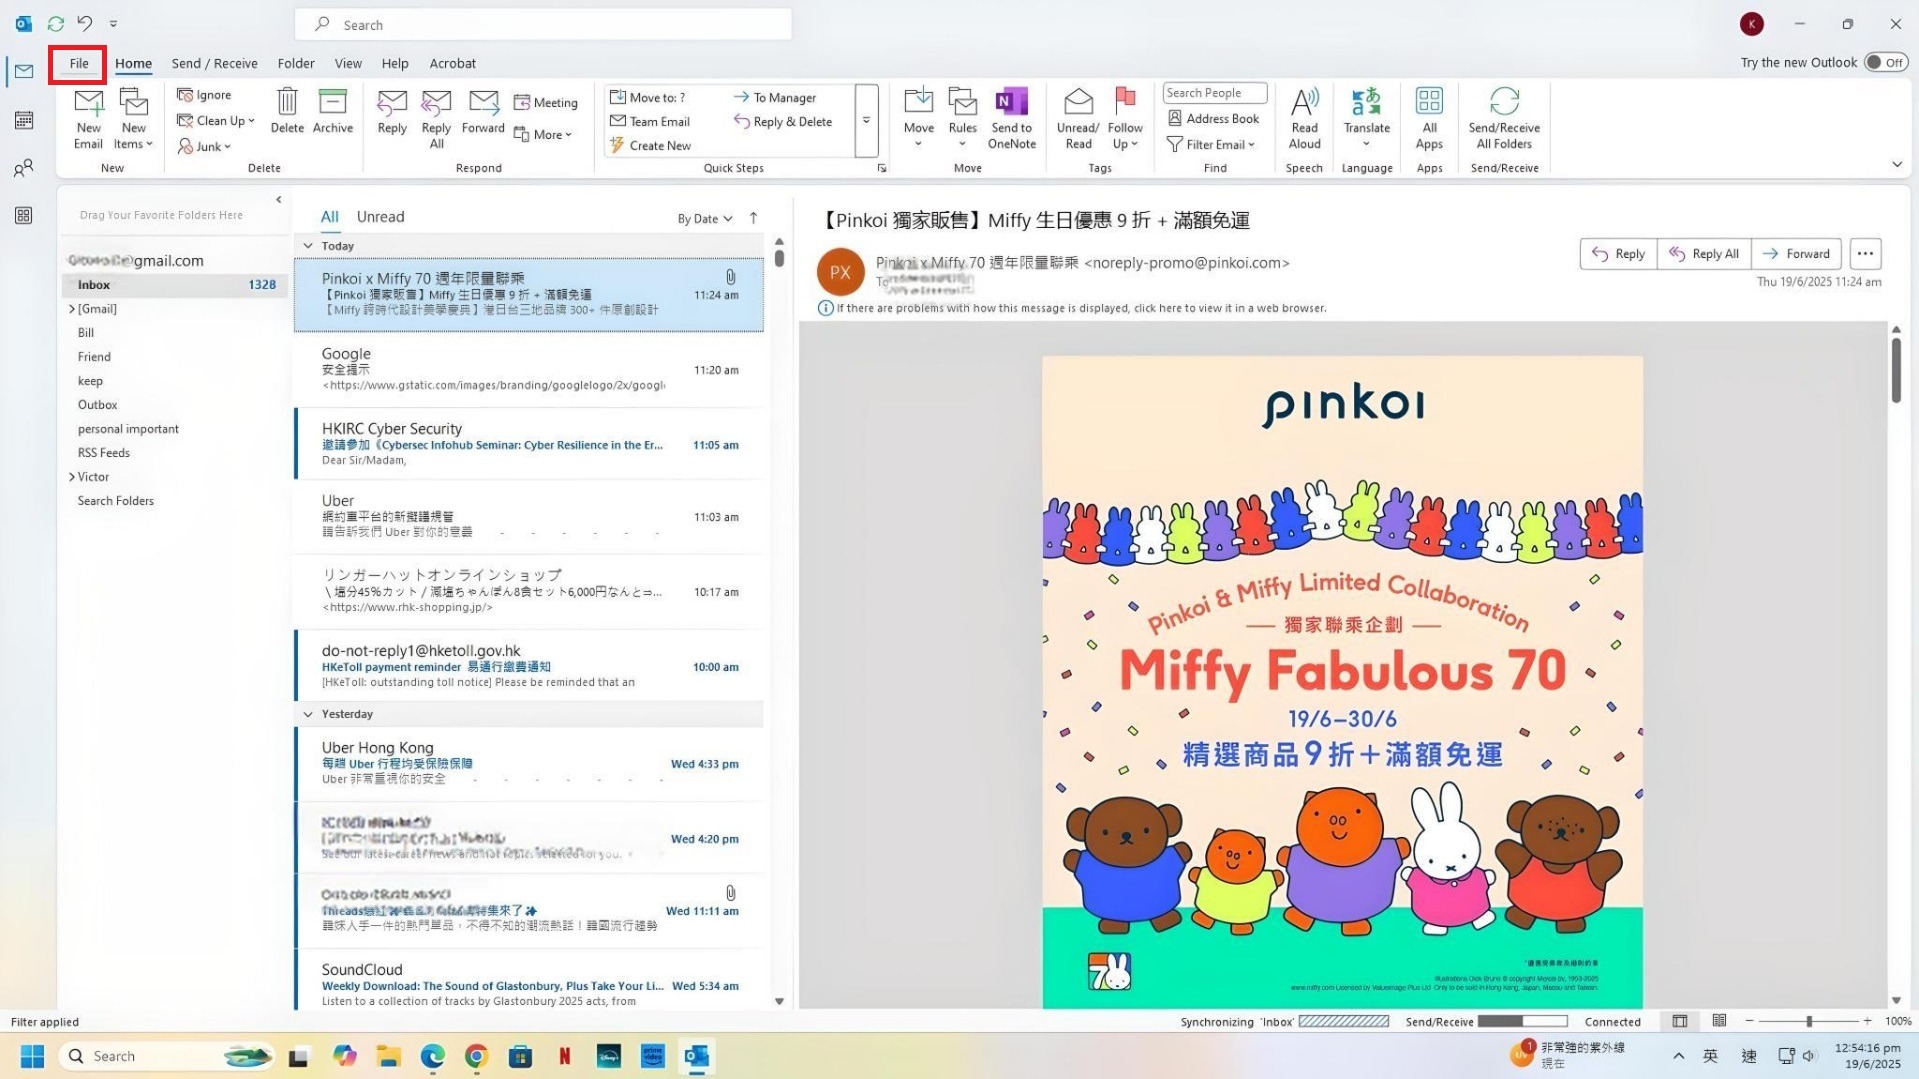Open the Folder tab
Image resolution: width=1919 pixels, height=1079 pixels.
(296, 63)
